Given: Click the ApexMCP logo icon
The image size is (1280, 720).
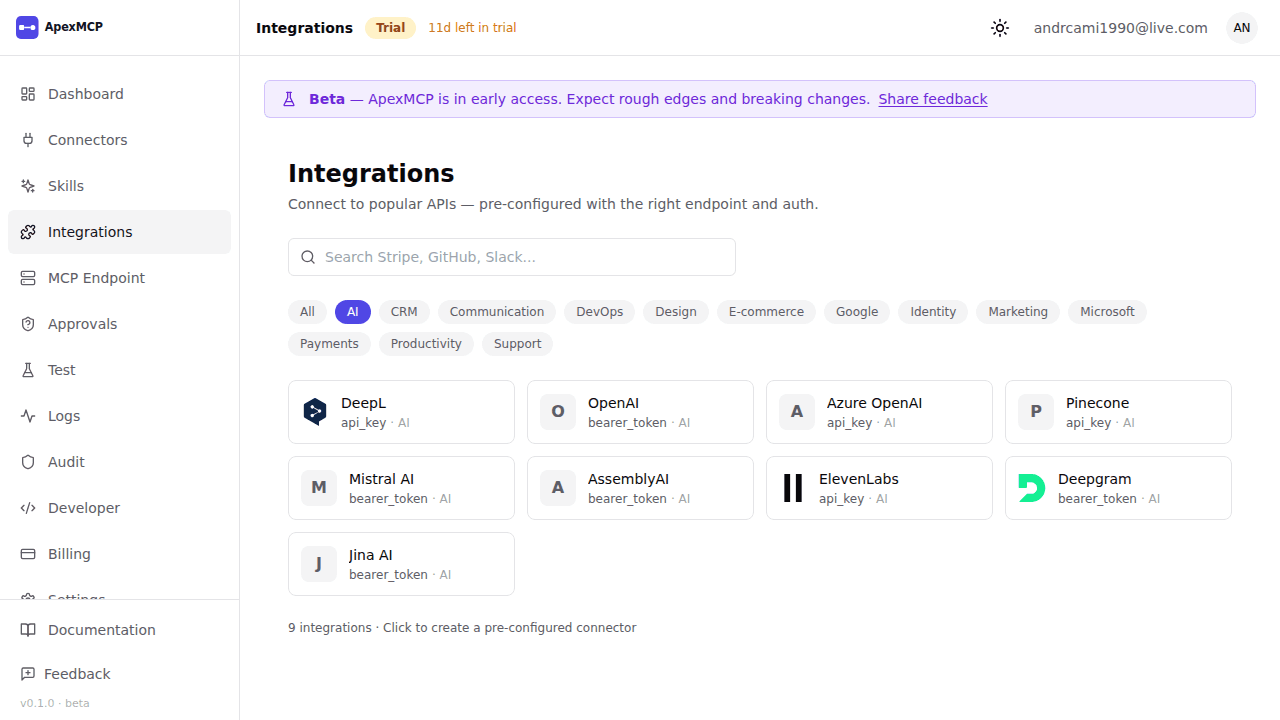Looking at the screenshot, I should coord(27,27).
